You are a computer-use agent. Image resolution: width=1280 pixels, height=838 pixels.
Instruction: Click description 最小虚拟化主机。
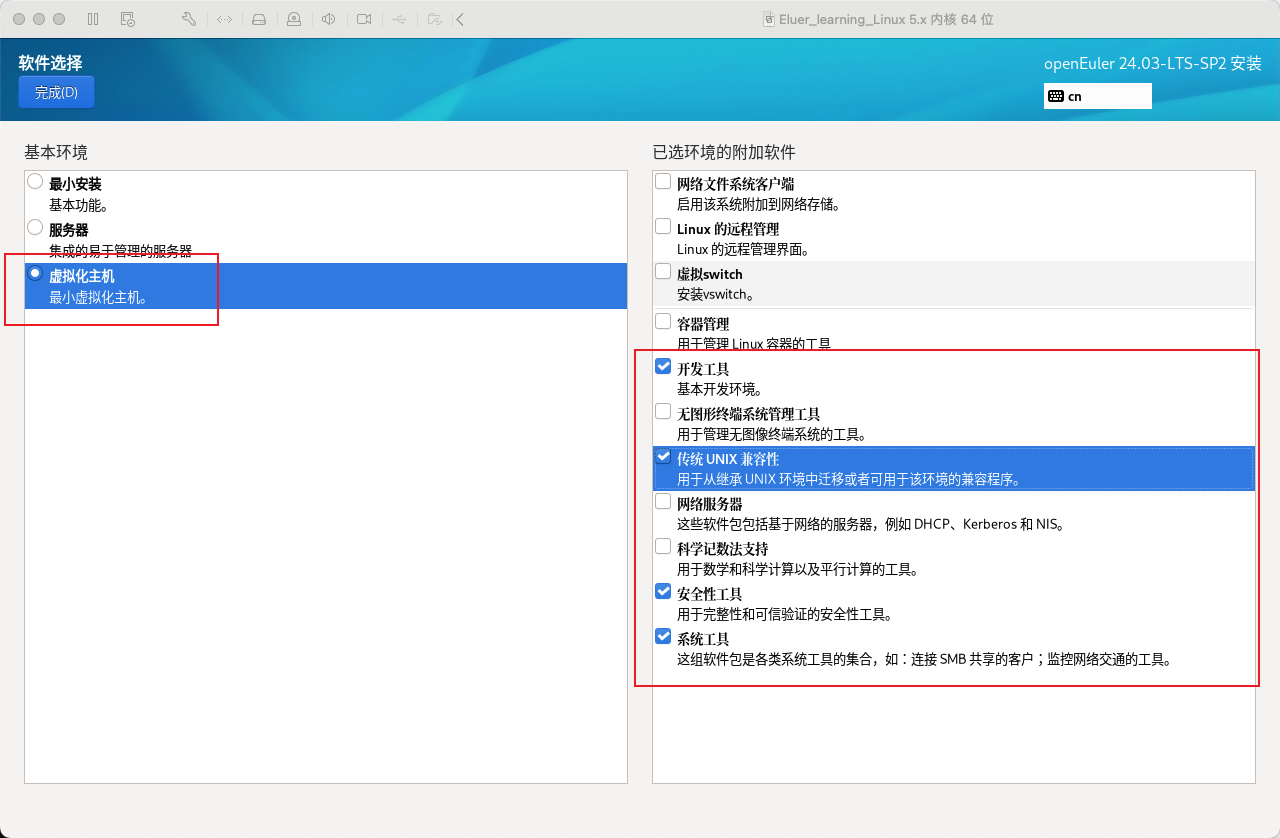point(99,297)
